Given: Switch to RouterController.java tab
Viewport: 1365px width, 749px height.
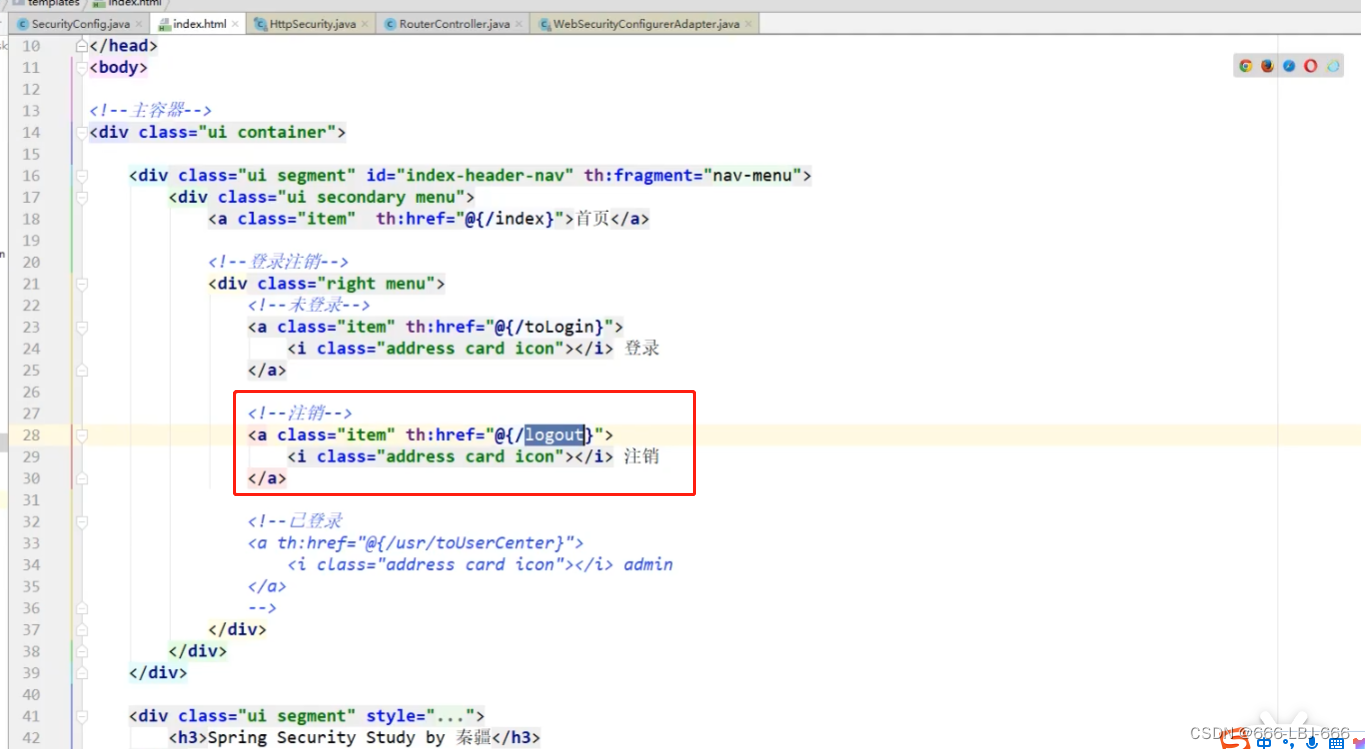Looking at the screenshot, I should tap(454, 24).
